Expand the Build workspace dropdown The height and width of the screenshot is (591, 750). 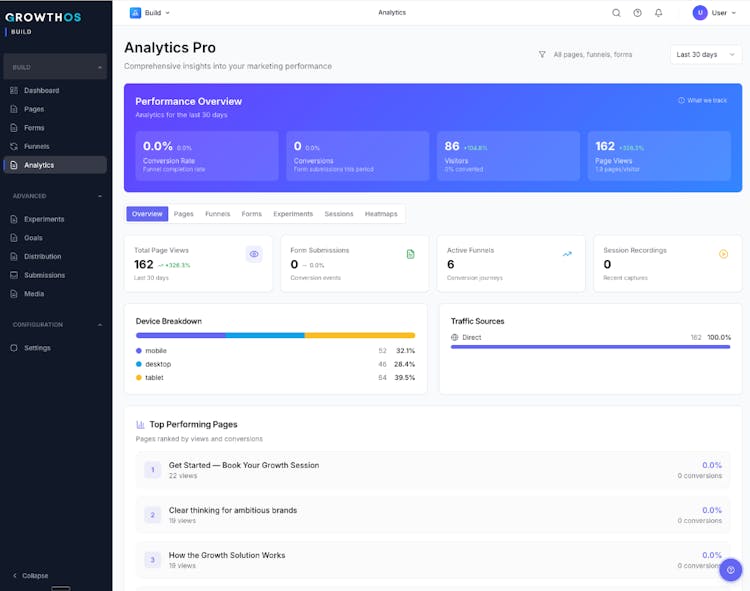pyautogui.click(x=150, y=13)
